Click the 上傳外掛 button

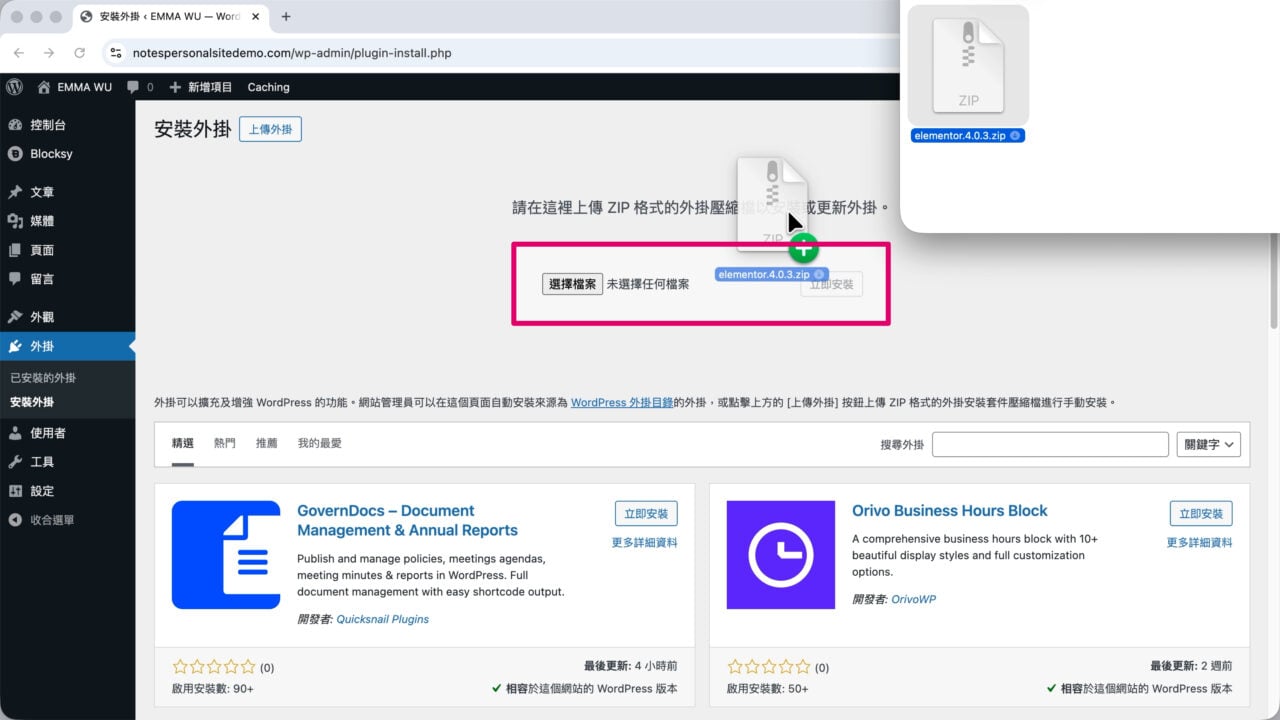(270, 129)
